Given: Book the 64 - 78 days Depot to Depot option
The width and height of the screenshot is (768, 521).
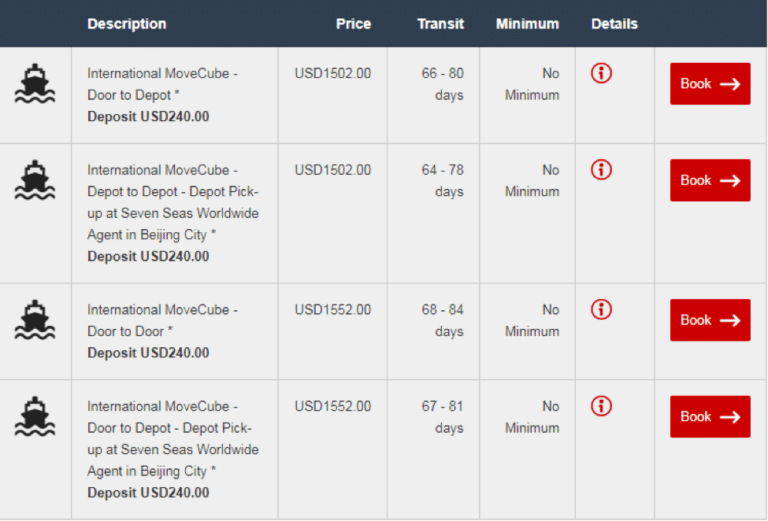Looking at the screenshot, I should tap(710, 181).
